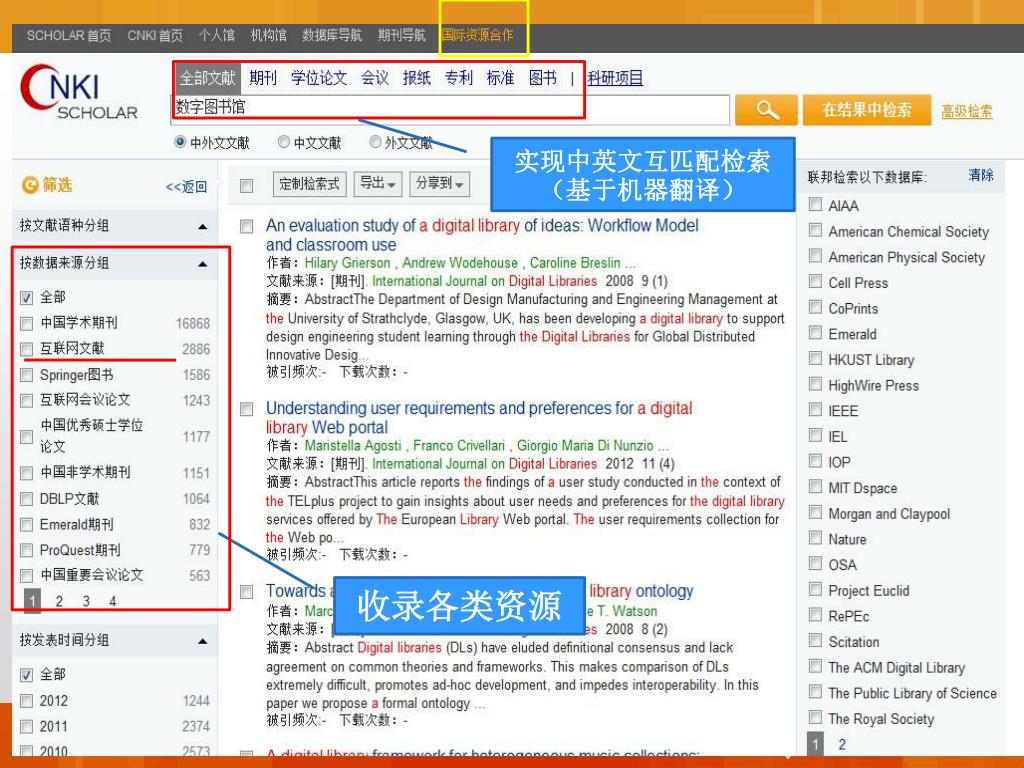This screenshot has height=768, width=1024.
Task: Select the 全部文献 tab
Action: [x=208, y=78]
